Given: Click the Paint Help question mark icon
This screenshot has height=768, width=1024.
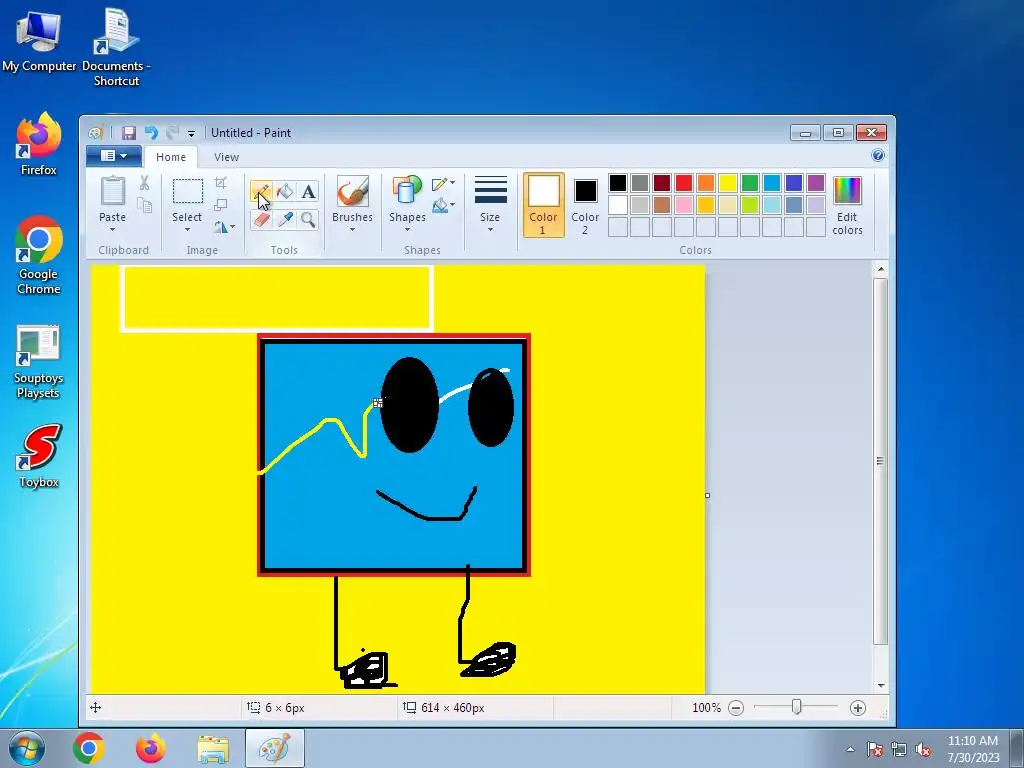Looking at the screenshot, I should coord(878,155).
